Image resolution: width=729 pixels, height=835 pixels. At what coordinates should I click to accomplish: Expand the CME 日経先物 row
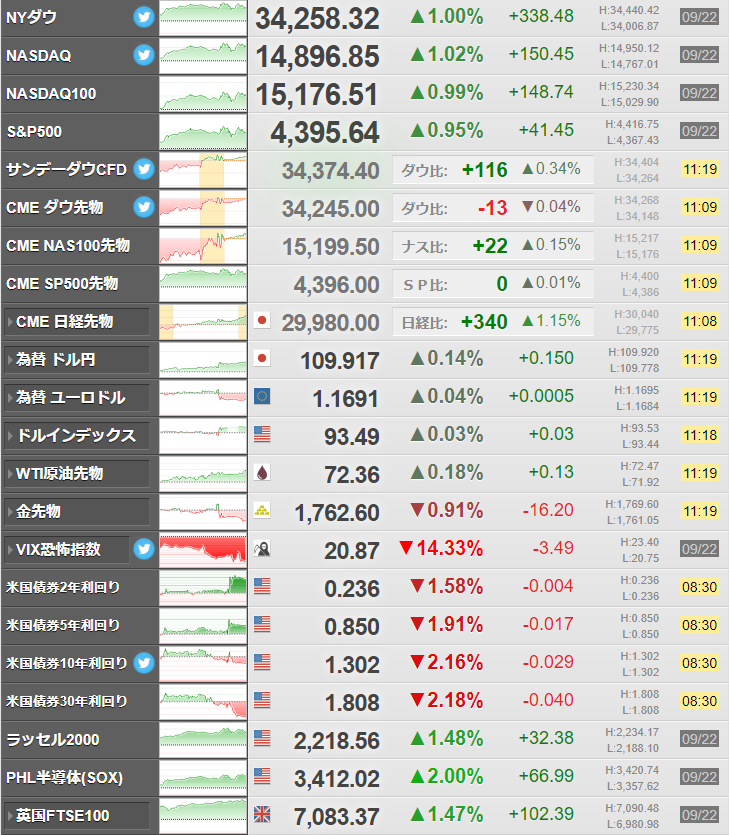coord(77,322)
